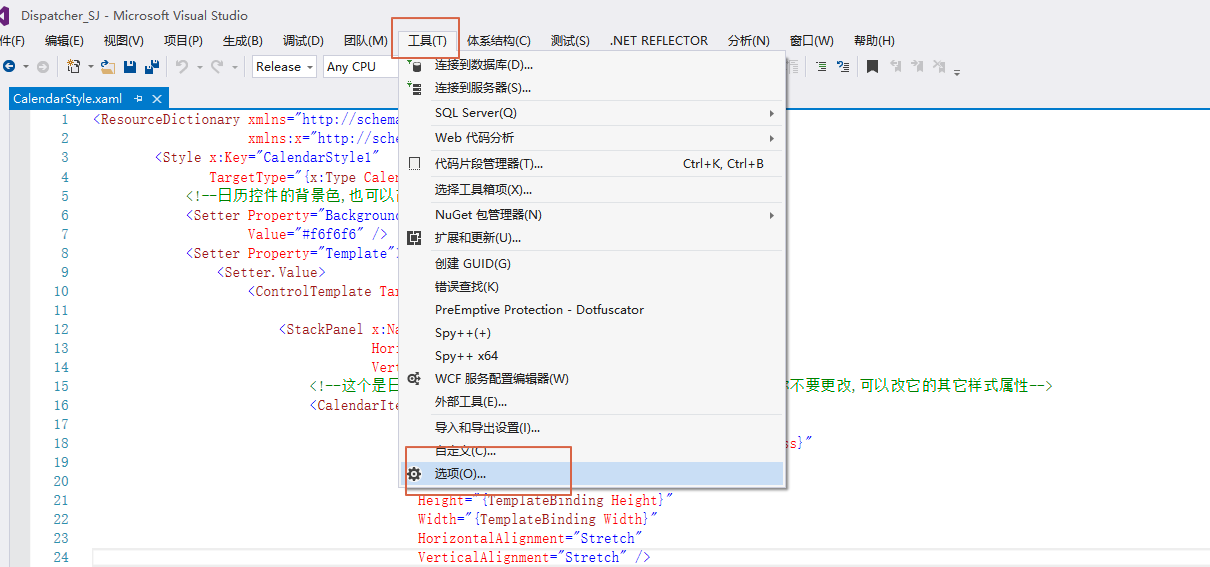
Task: Choose 选择工具箱项(X)... menu entry
Action: pyautogui.click(x=592, y=190)
